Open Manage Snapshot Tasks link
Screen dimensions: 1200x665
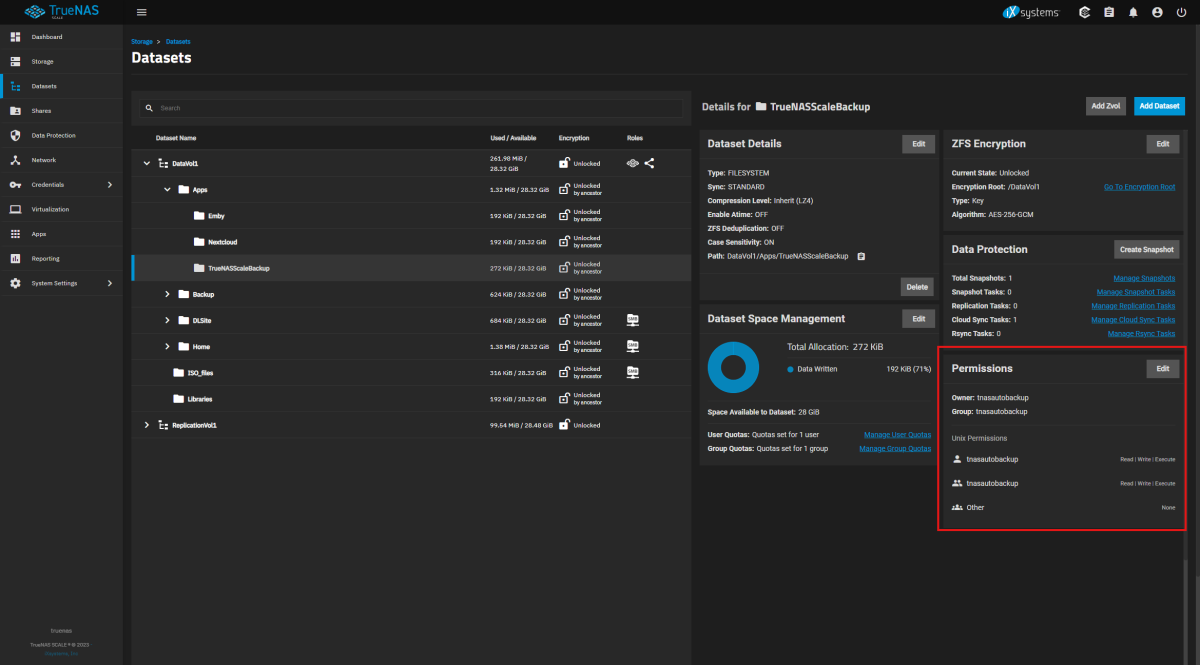click(x=1136, y=292)
